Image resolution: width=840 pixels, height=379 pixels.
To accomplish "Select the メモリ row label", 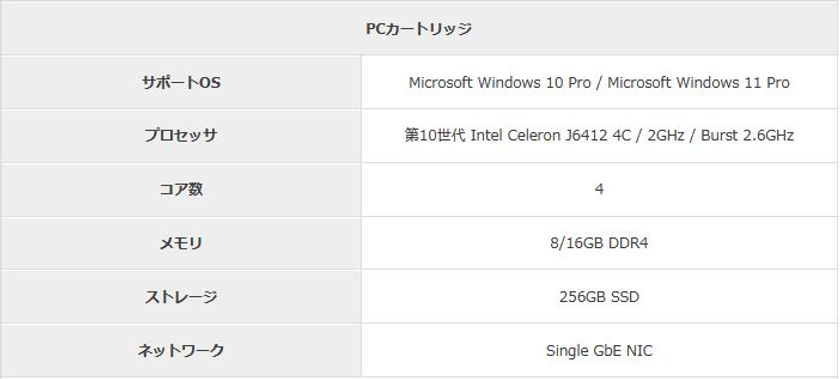I will tap(181, 243).
